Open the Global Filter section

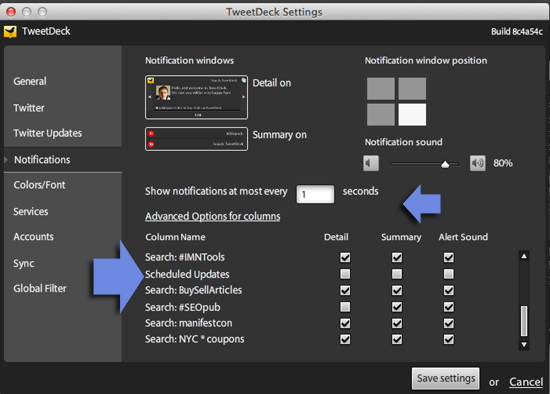pos(40,288)
